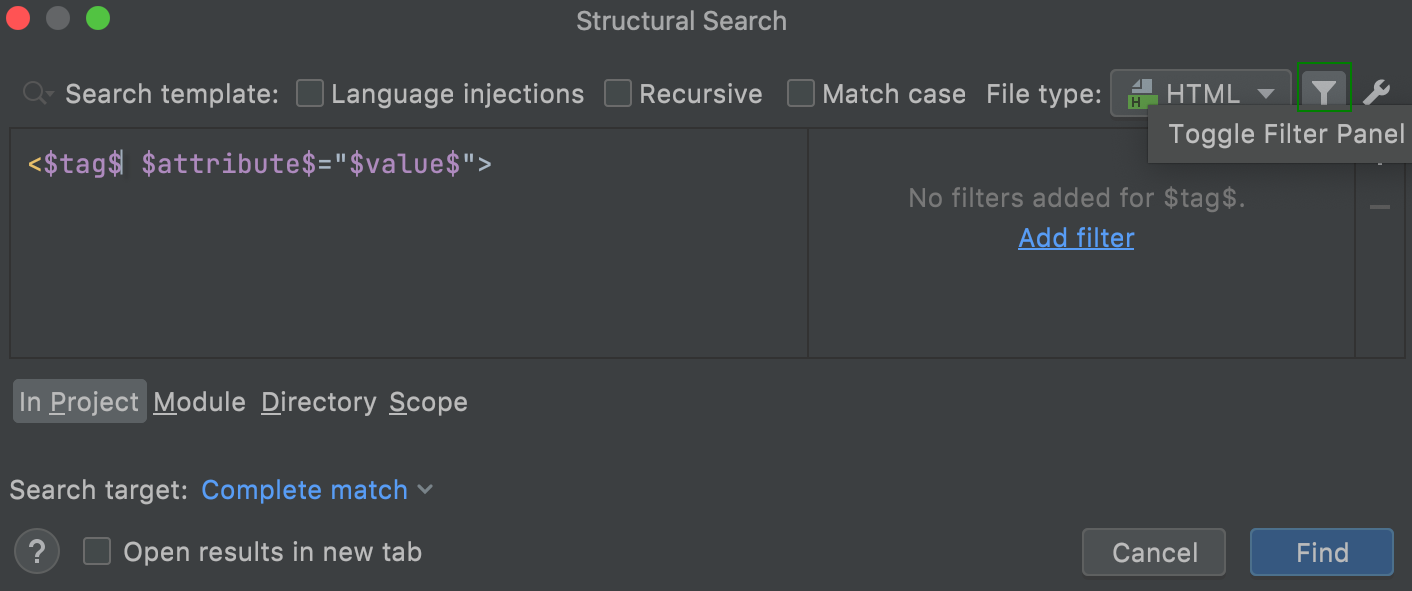
Task: Check the Recursive option
Action: pos(618,94)
